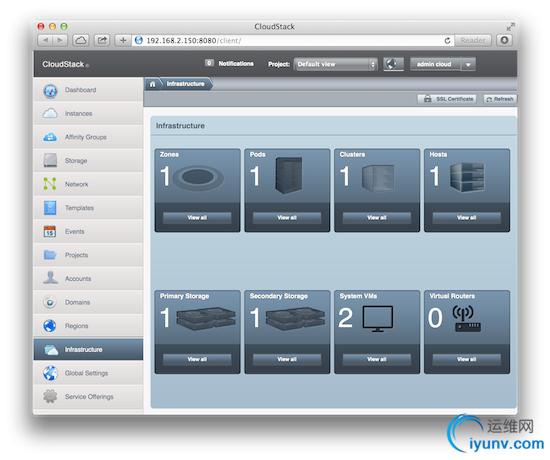Click the reload page icon
Screen dimensions: 550x460
point(447,41)
